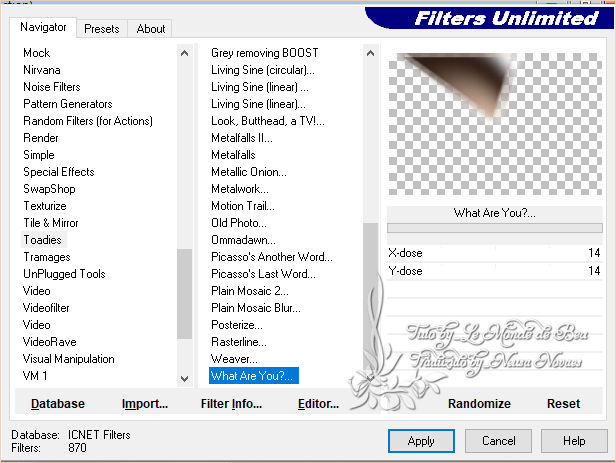Choose UnPlugged Tools category
The width and height of the screenshot is (616, 463).
[x=64, y=274]
